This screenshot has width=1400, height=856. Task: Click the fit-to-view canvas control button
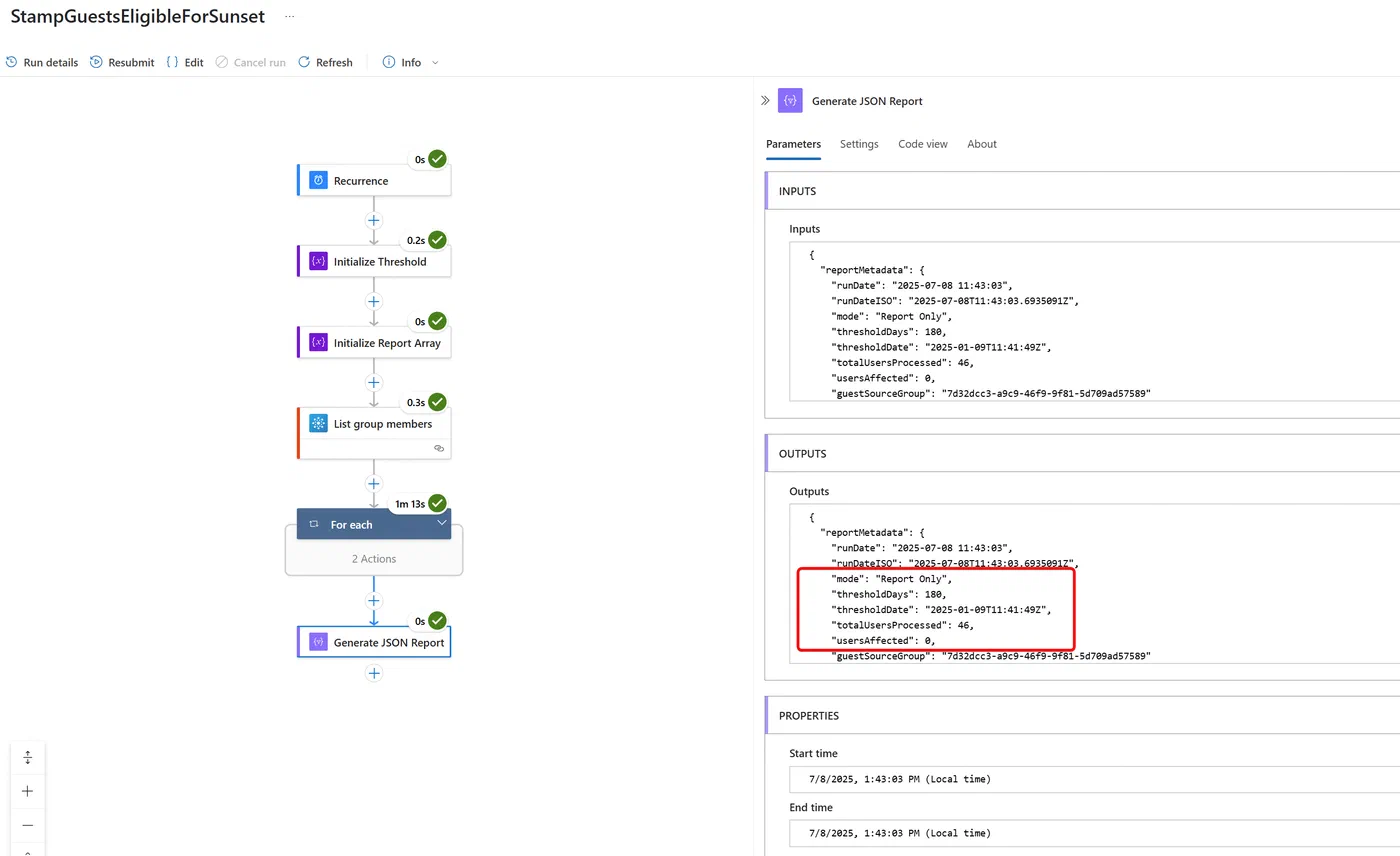click(28, 758)
